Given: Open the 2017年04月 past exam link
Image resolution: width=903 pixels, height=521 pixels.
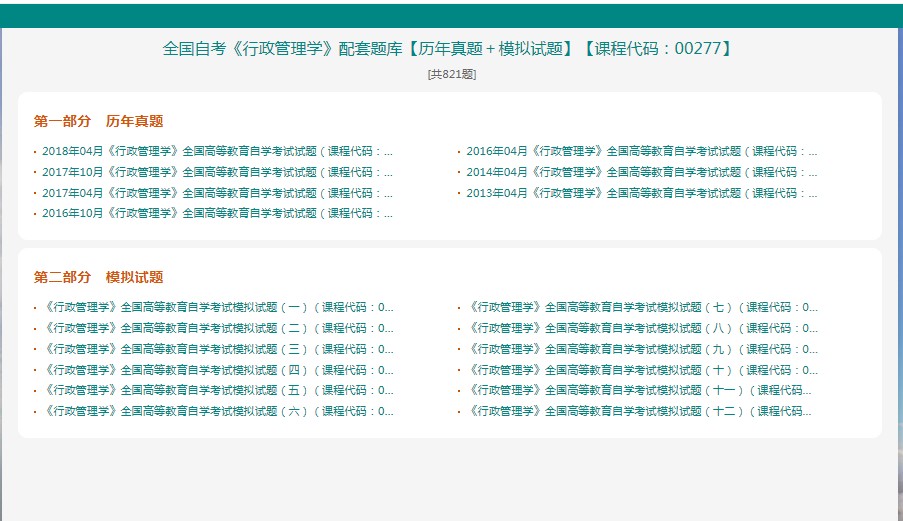Looking at the screenshot, I should point(217,193).
